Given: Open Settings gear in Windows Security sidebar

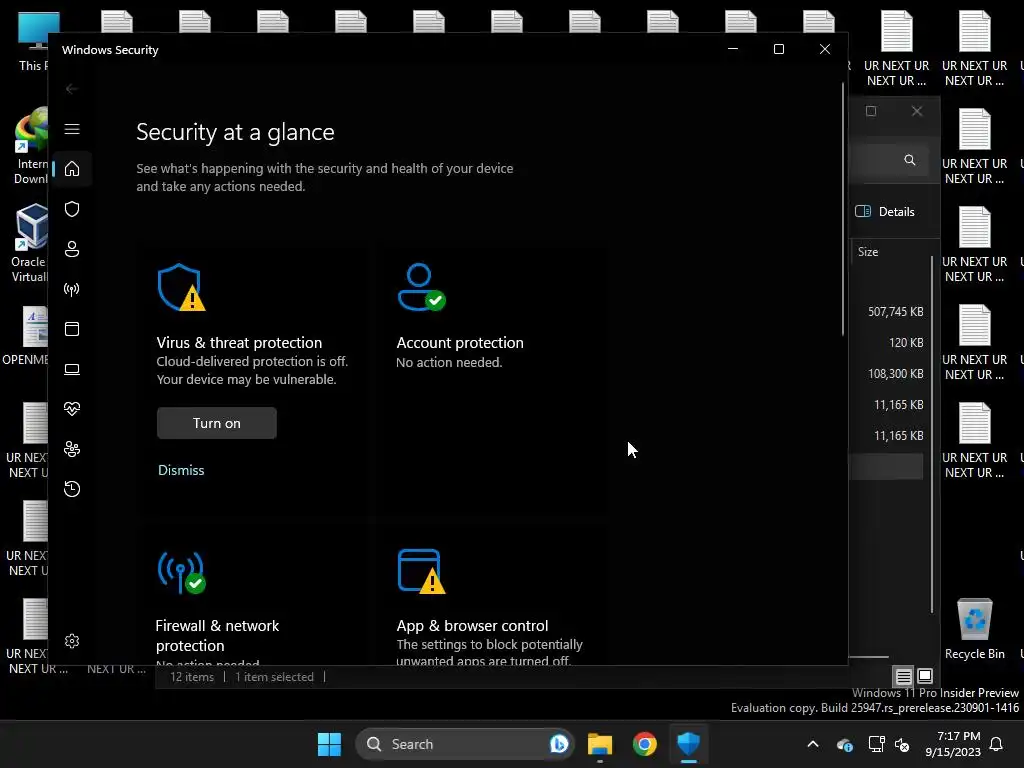Looking at the screenshot, I should click(x=72, y=641).
